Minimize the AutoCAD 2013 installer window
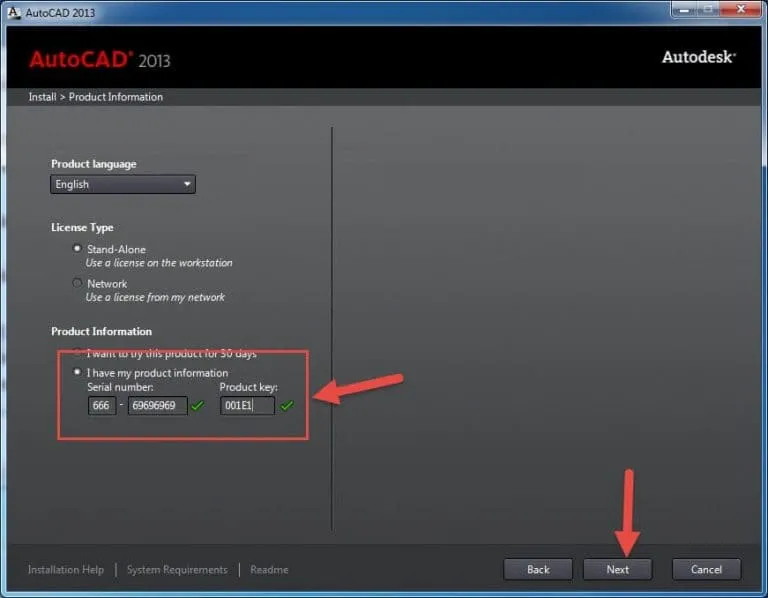 [x=685, y=9]
